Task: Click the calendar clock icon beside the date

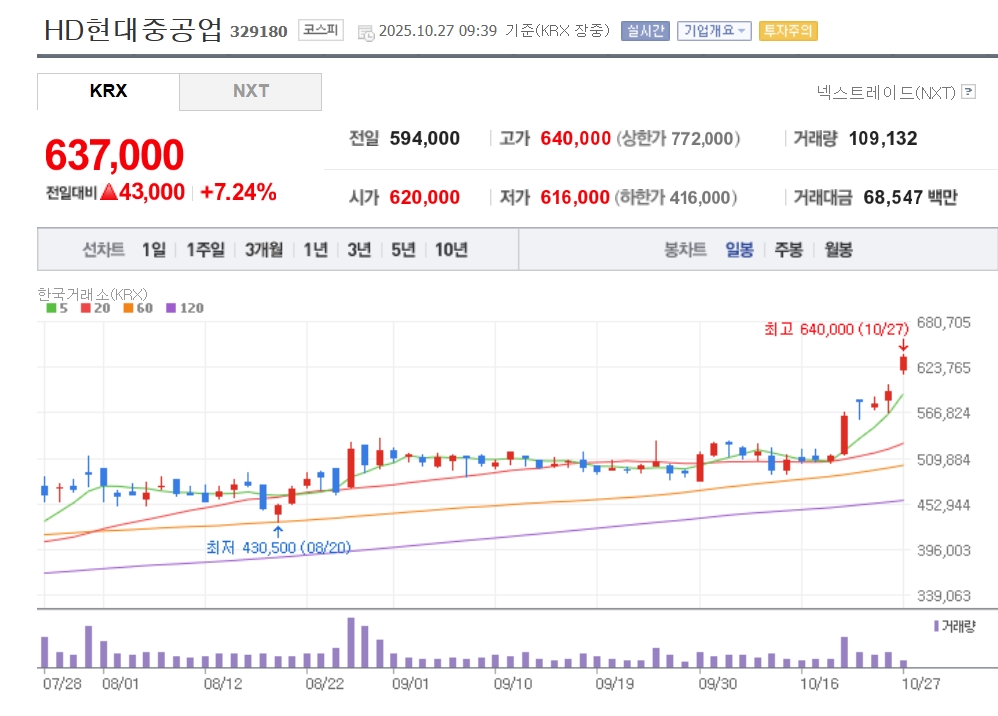Action: point(366,33)
